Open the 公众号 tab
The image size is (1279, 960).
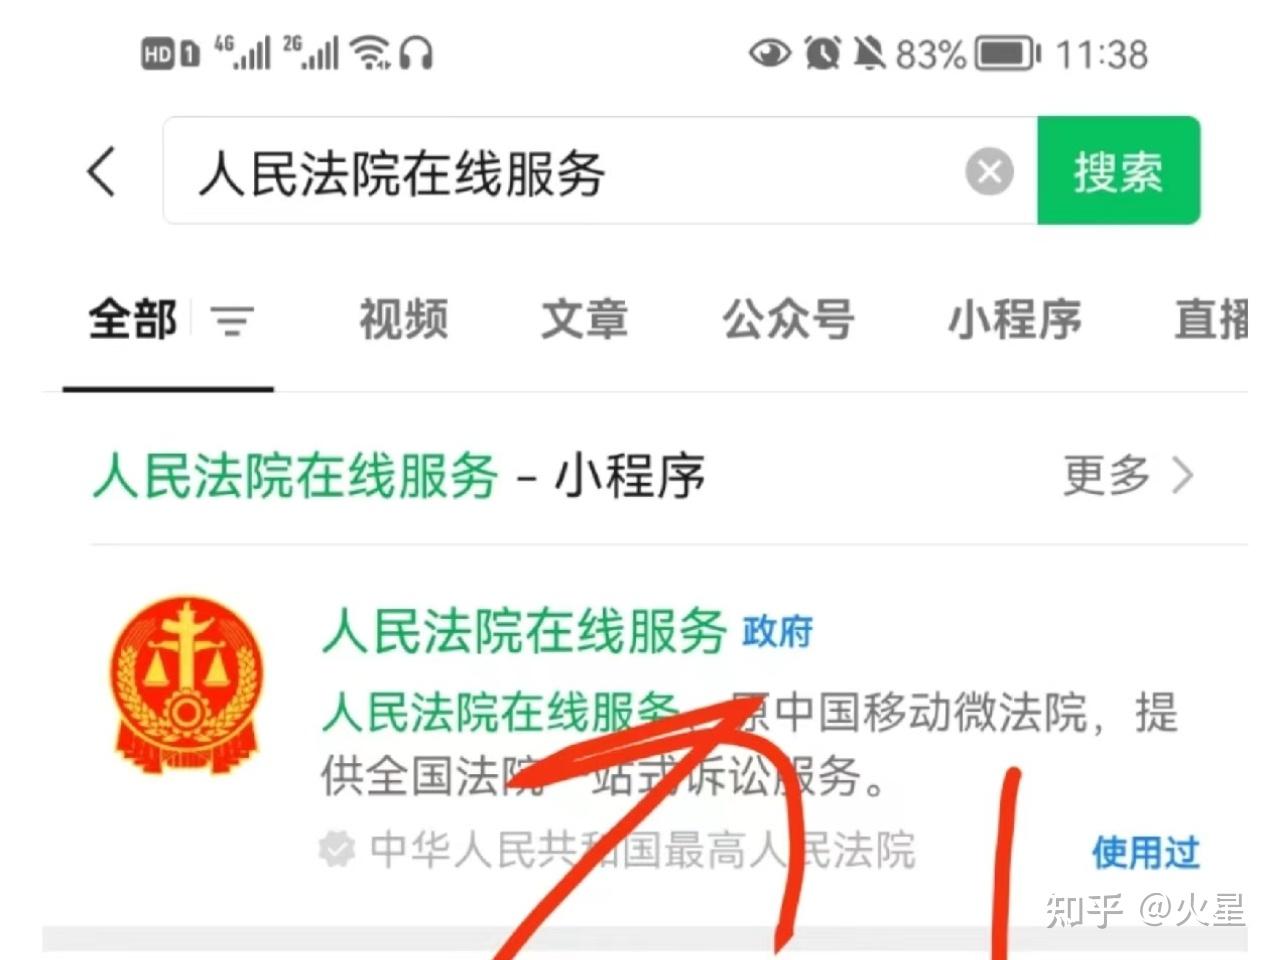788,320
